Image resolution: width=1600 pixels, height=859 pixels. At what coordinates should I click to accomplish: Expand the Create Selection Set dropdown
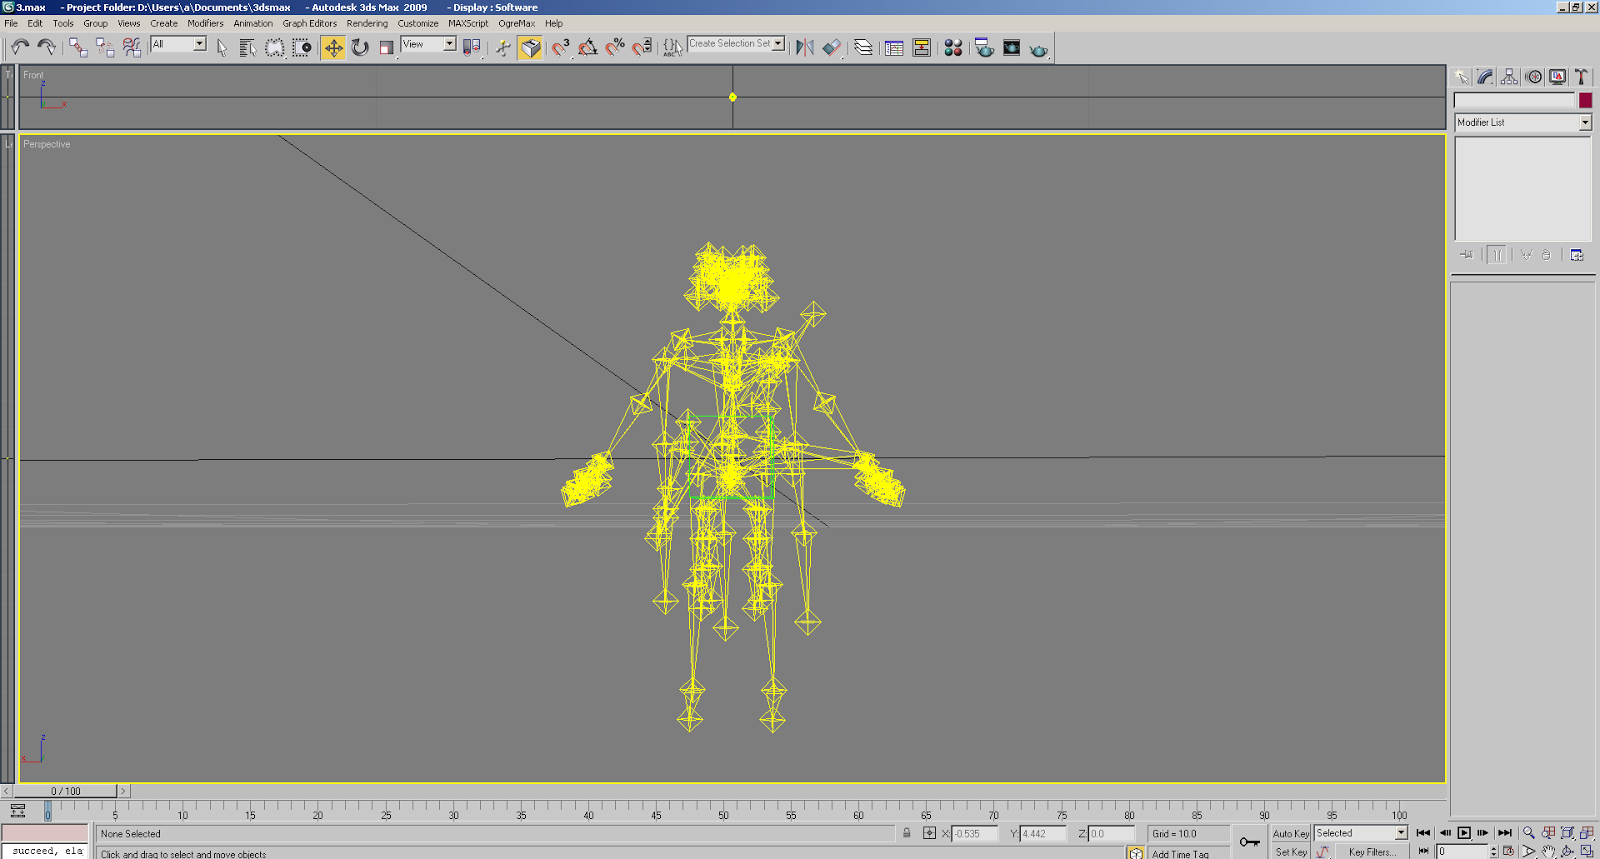[779, 44]
